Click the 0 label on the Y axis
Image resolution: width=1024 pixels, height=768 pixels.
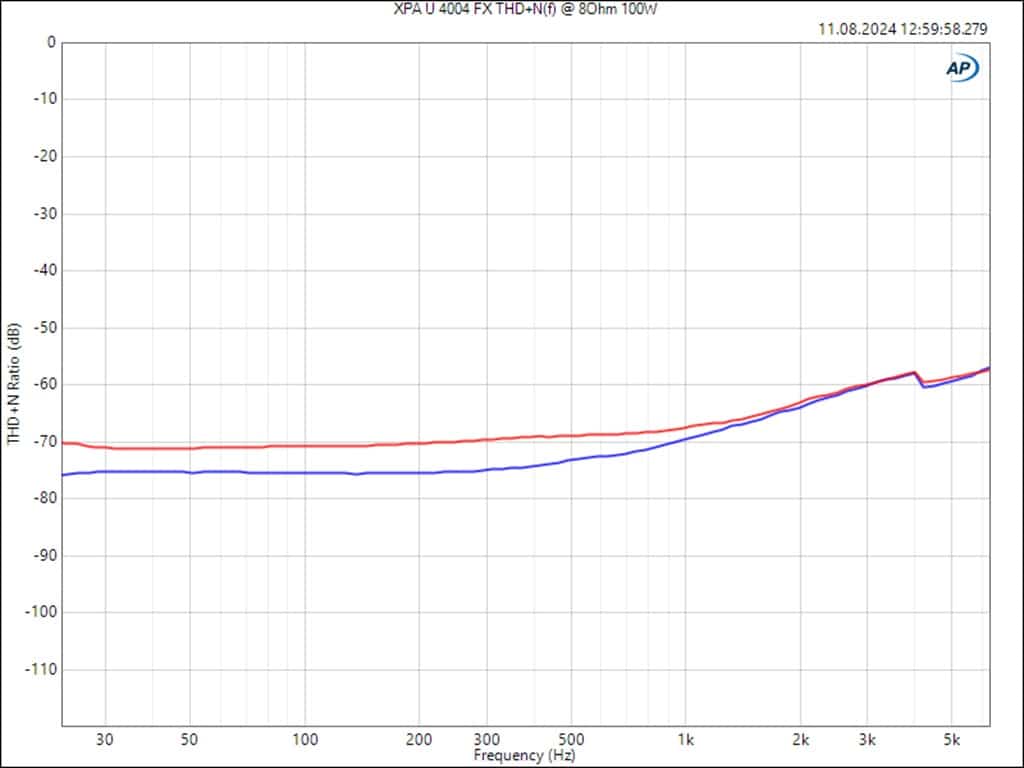[x=52, y=42]
